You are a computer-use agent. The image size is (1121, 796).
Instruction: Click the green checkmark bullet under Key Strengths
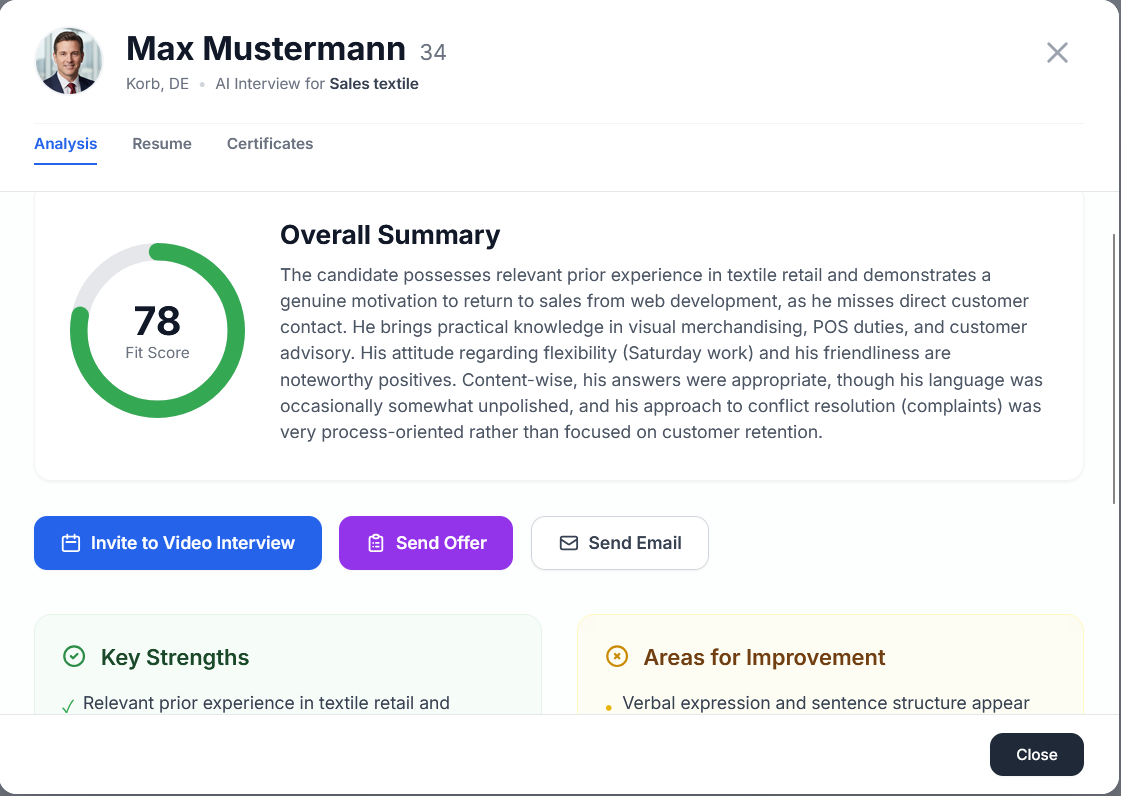pyautogui.click(x=68, y=706)
